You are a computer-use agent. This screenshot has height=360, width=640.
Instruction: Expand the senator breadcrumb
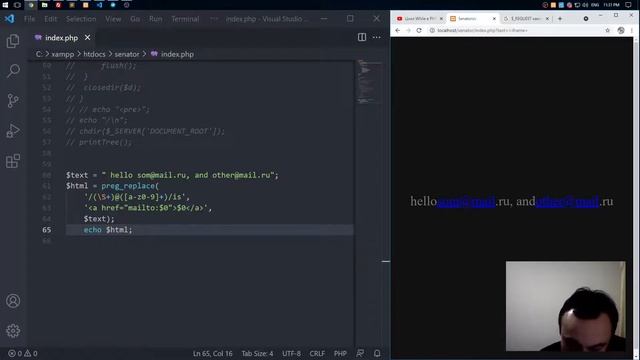click(127, 54)
